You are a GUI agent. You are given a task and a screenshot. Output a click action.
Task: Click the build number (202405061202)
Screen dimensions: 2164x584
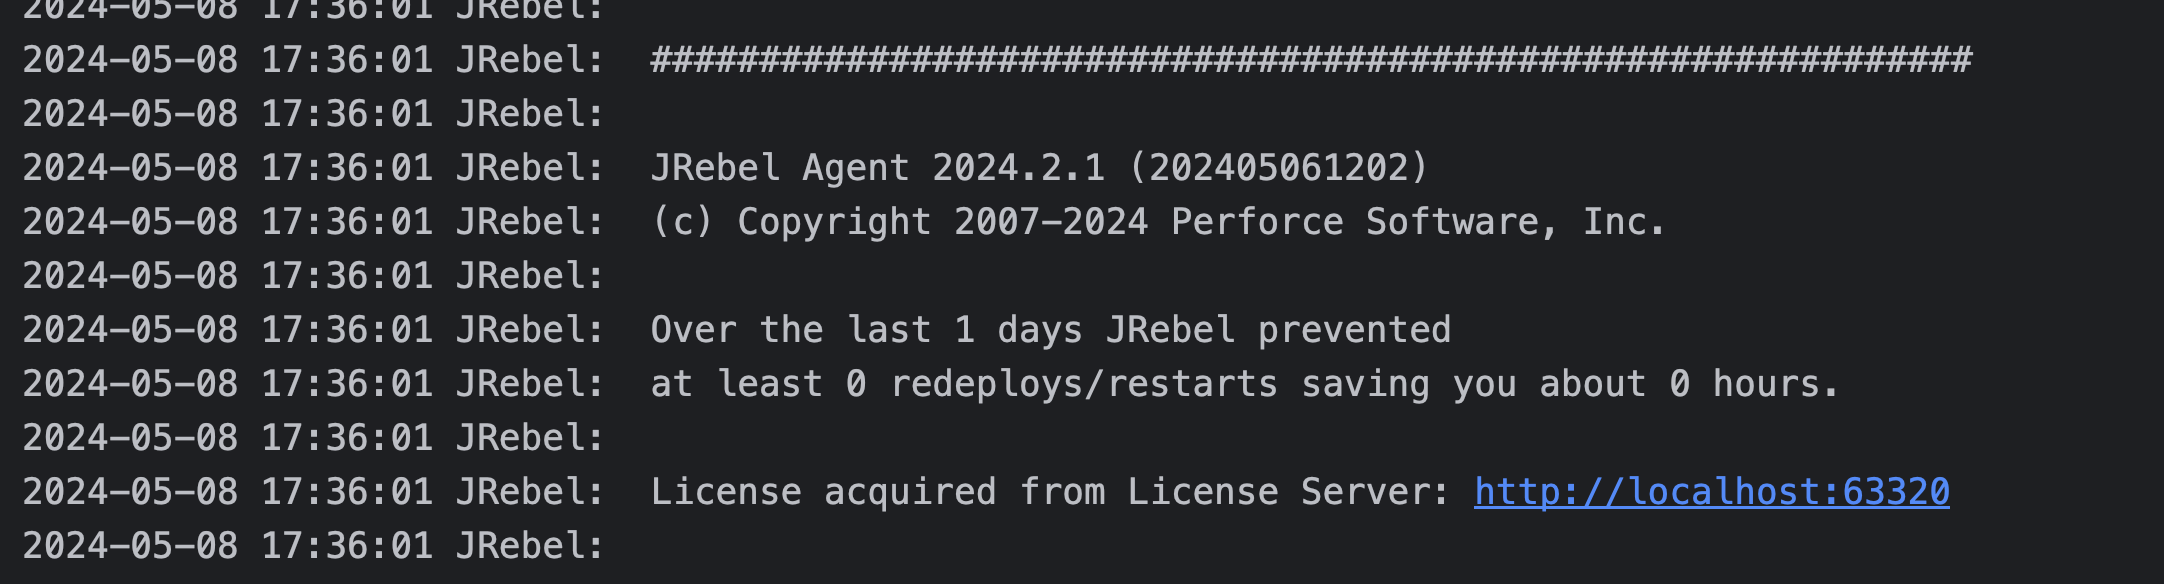1279,168
